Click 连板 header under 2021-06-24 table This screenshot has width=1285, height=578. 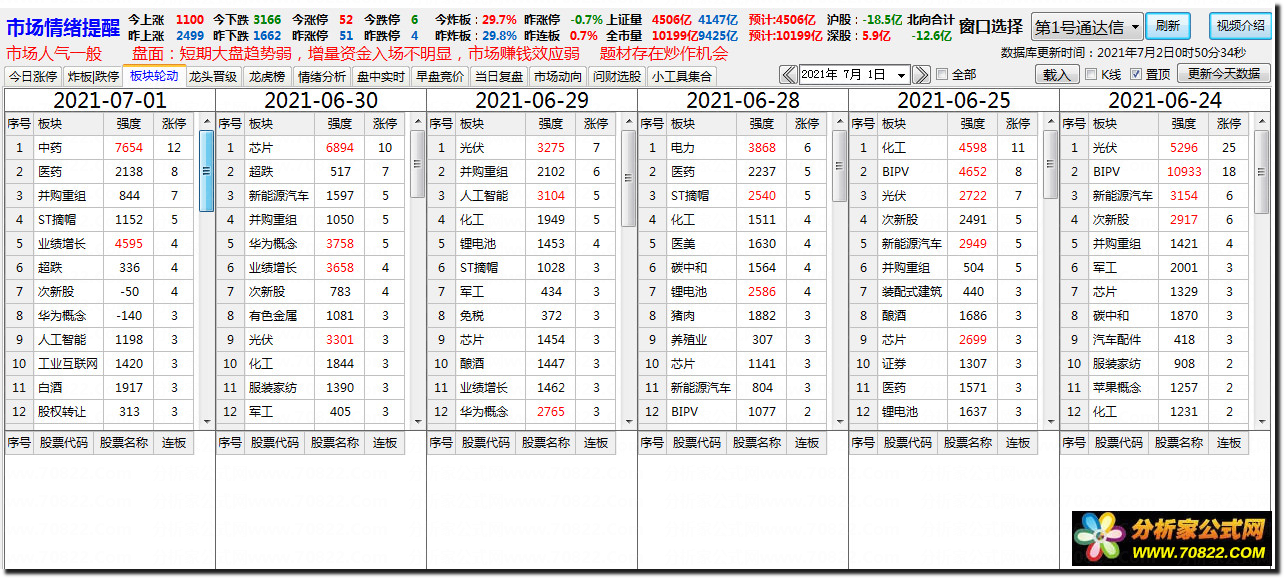click(1229, 442)
